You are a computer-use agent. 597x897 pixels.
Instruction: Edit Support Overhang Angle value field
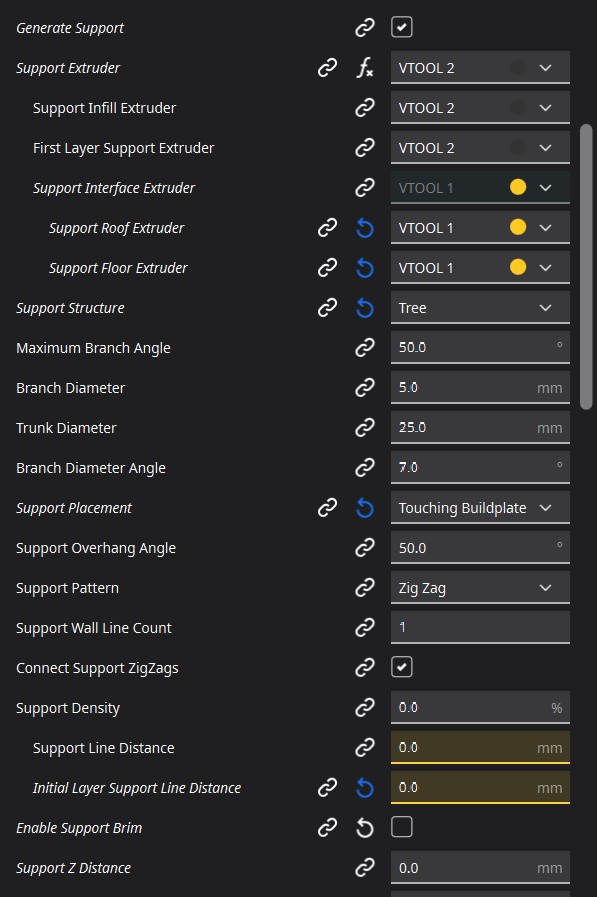(x=480, y=547)
